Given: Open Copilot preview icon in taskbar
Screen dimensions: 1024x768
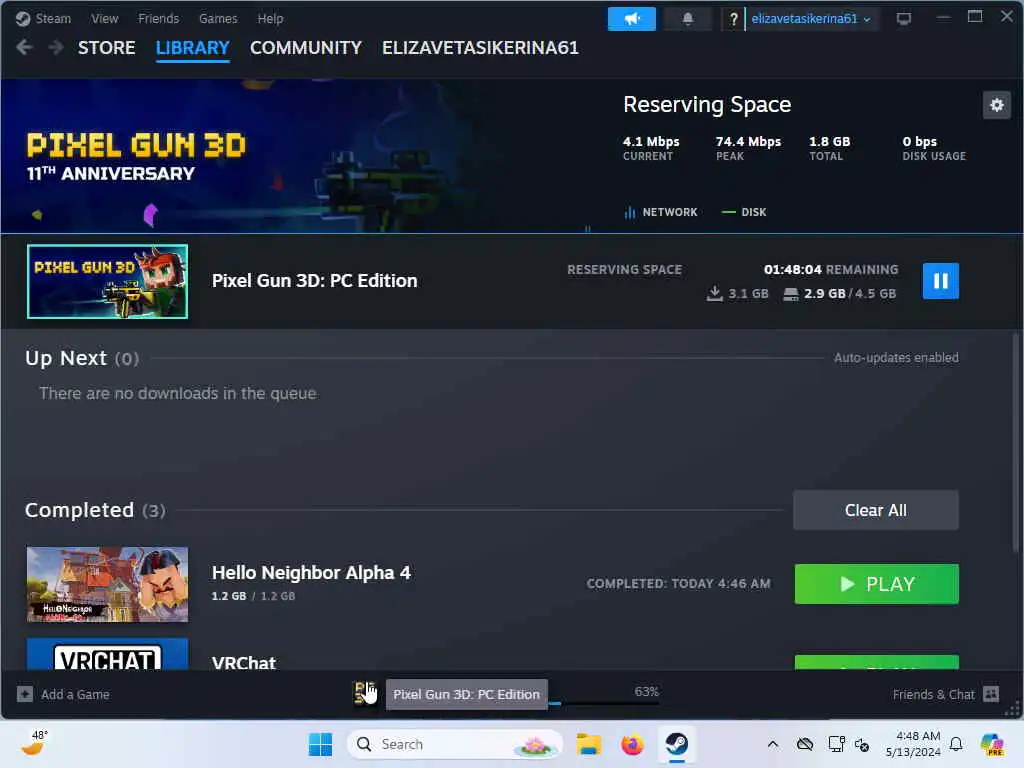Looking at the screenshot, I should tap(993, 744).
